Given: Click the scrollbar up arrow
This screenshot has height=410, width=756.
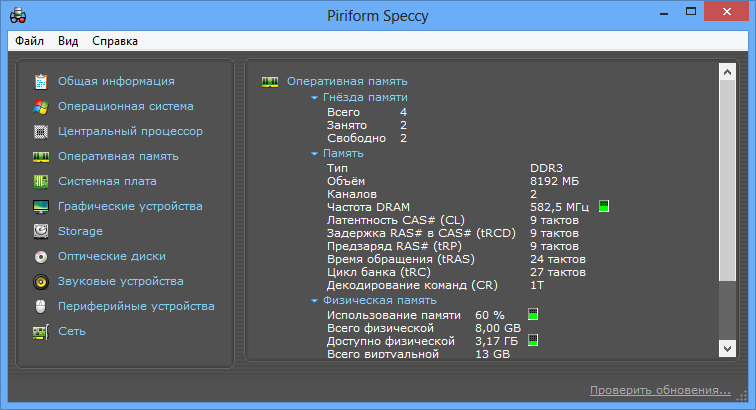Looking at the screenshot, I should (727, 72).
